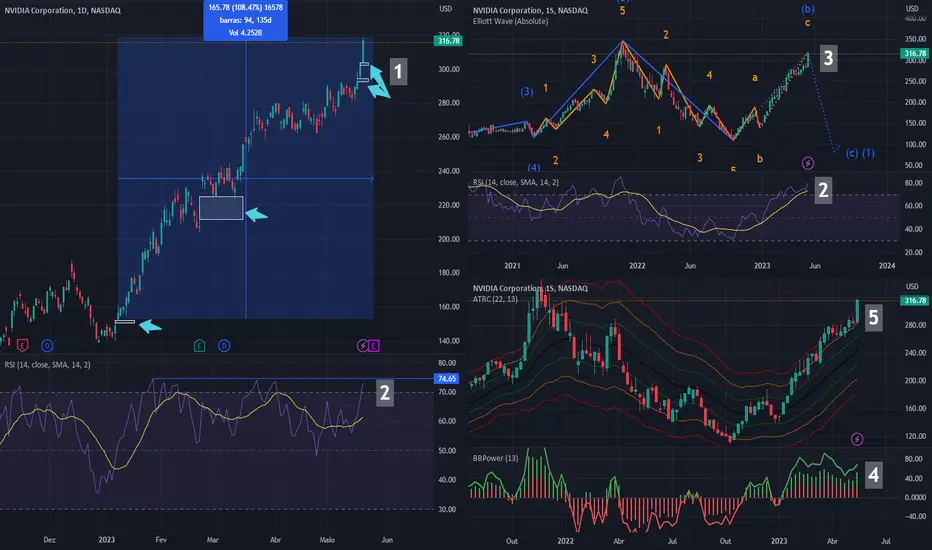
Task: Click the 74.65 RSI value label
Action: coord(446,379)
